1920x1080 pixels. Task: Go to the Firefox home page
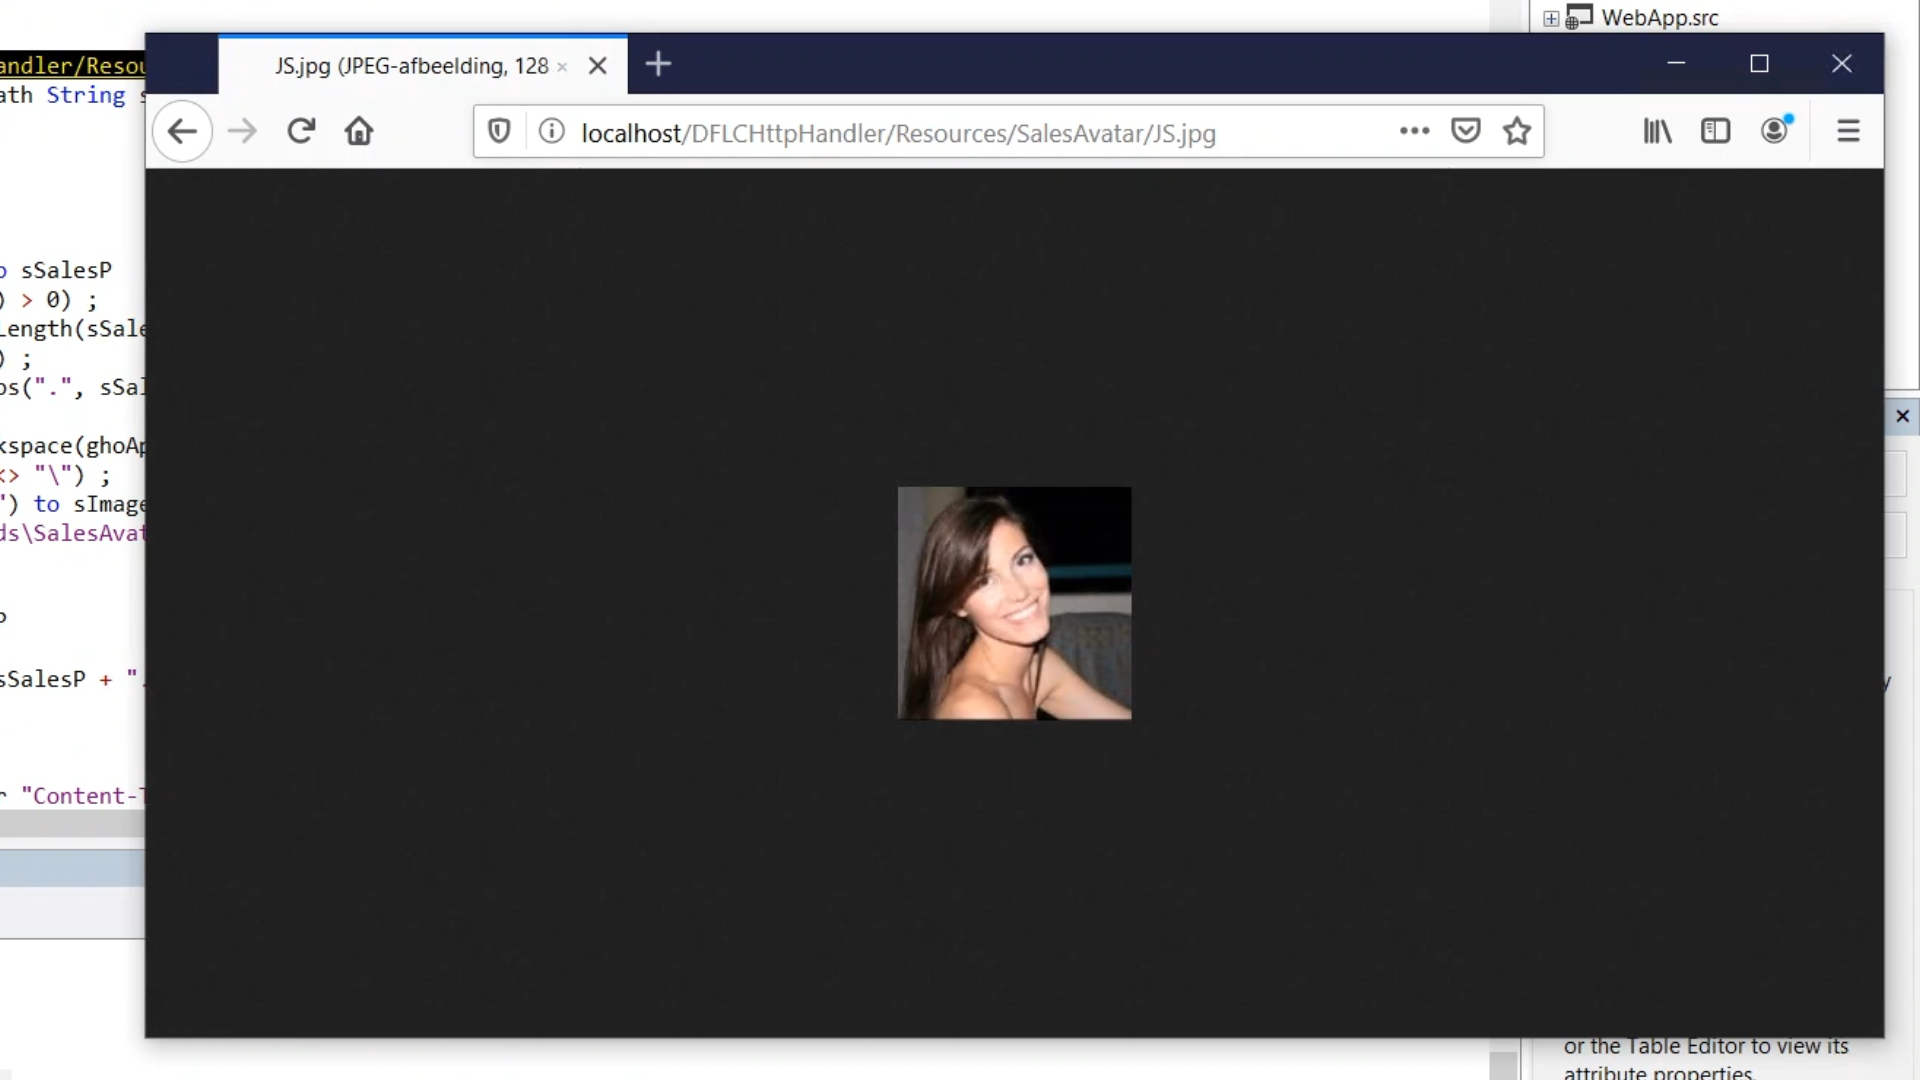tap(359, 131)
